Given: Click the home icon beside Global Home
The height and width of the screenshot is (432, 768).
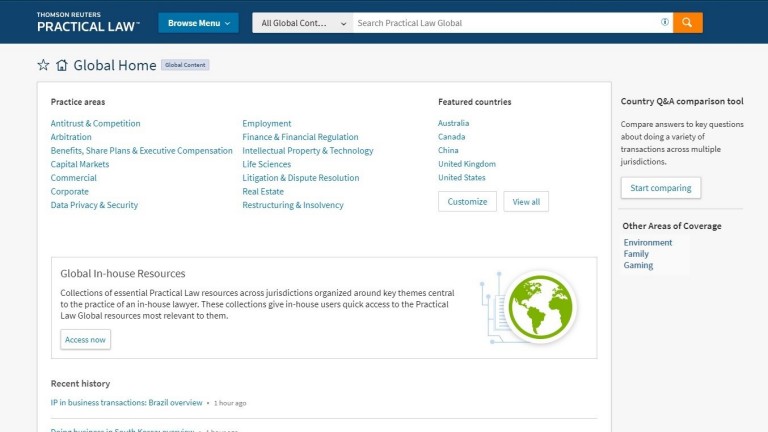Looking at the screenshot, I should [62, 65].
